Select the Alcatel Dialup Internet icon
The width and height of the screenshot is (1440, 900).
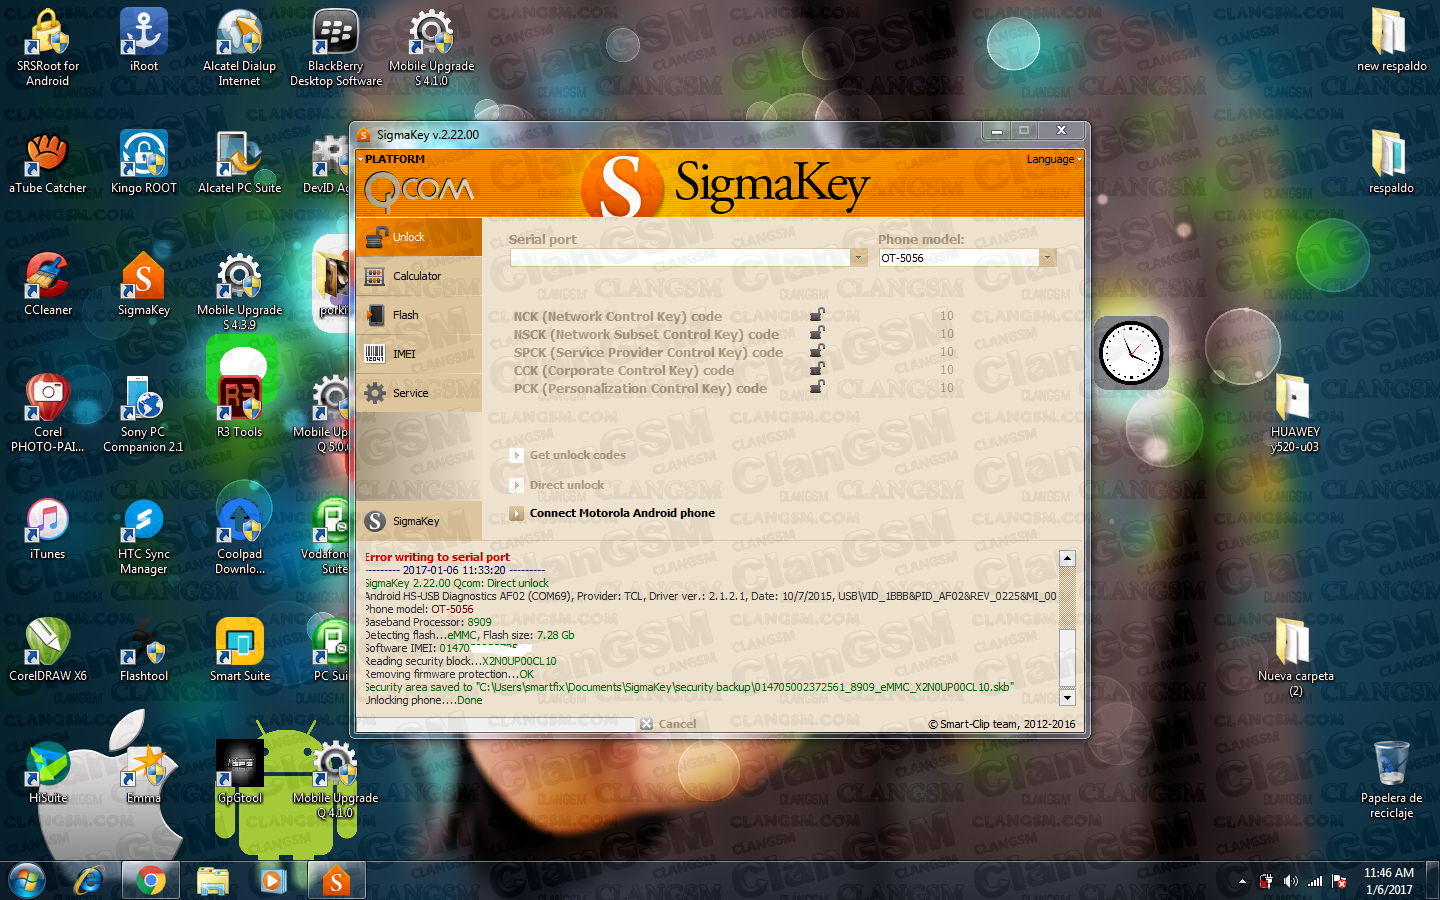click(x=240, y=48)
